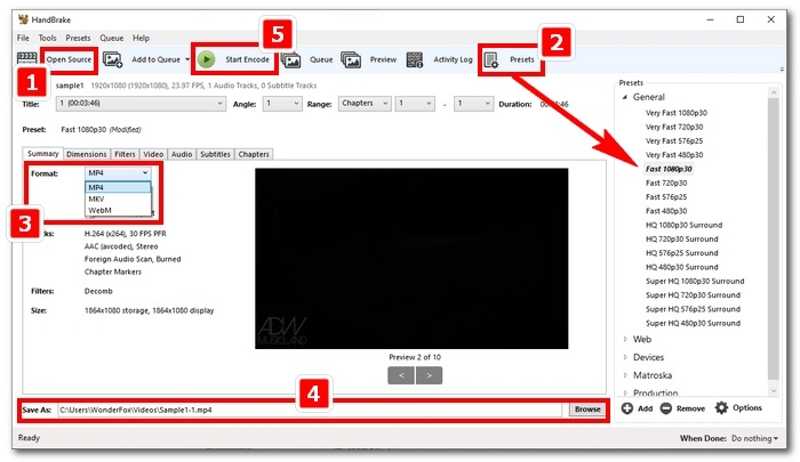Image resolution: width=800 pixels, height=462 pixels.
Task: Open the Title dropdown
Action: click(141, 104)
